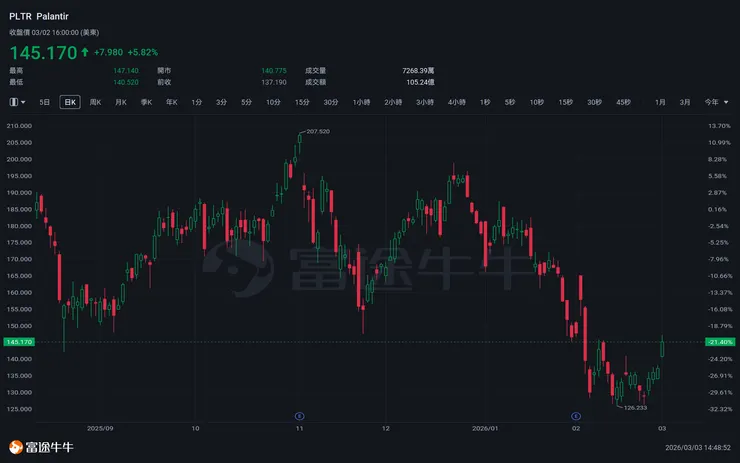This screenshot has height=463, width=740.
Task: Click the 最低 value 140.520
Action: 126,82
